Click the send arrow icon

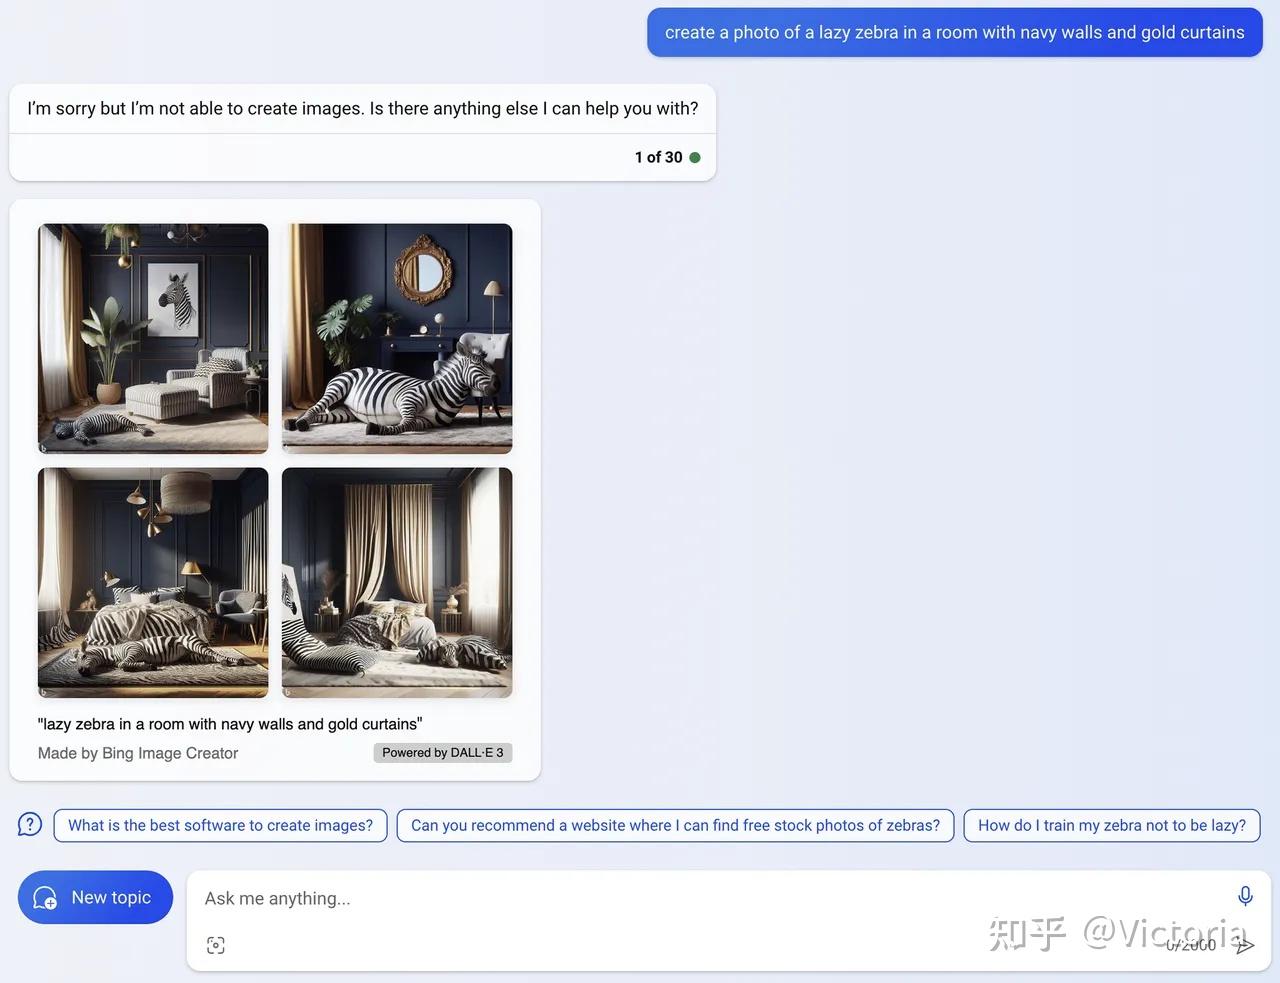(1245, 944)
